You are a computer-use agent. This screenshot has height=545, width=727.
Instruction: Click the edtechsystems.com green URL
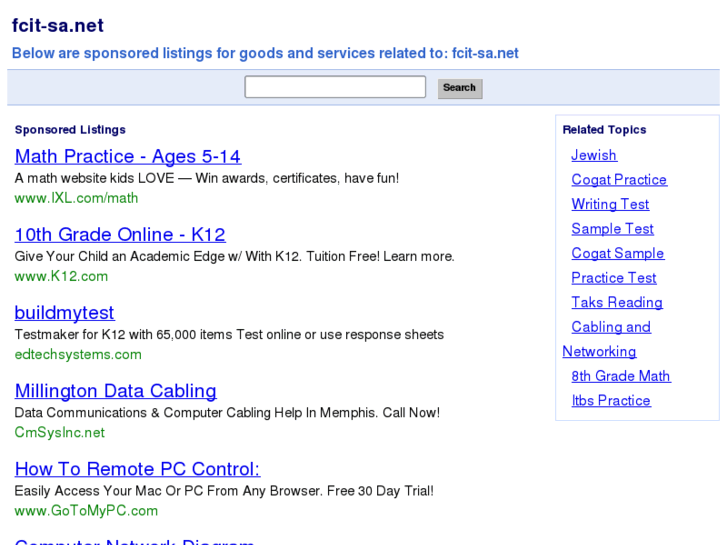point(78,354)
